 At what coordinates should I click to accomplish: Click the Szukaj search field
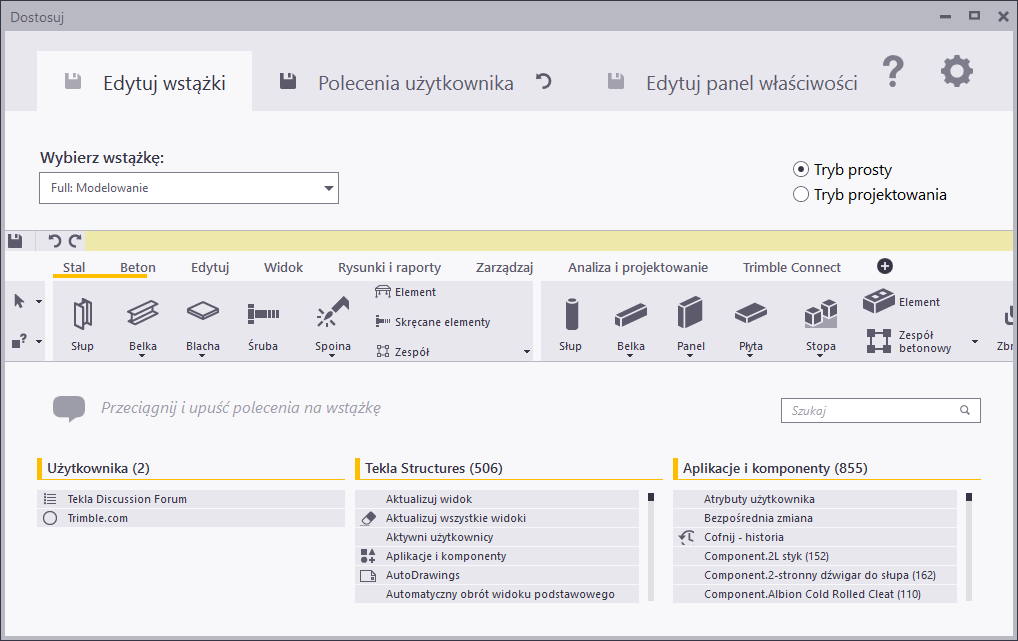pyautogui.click(x=870, y=410)
